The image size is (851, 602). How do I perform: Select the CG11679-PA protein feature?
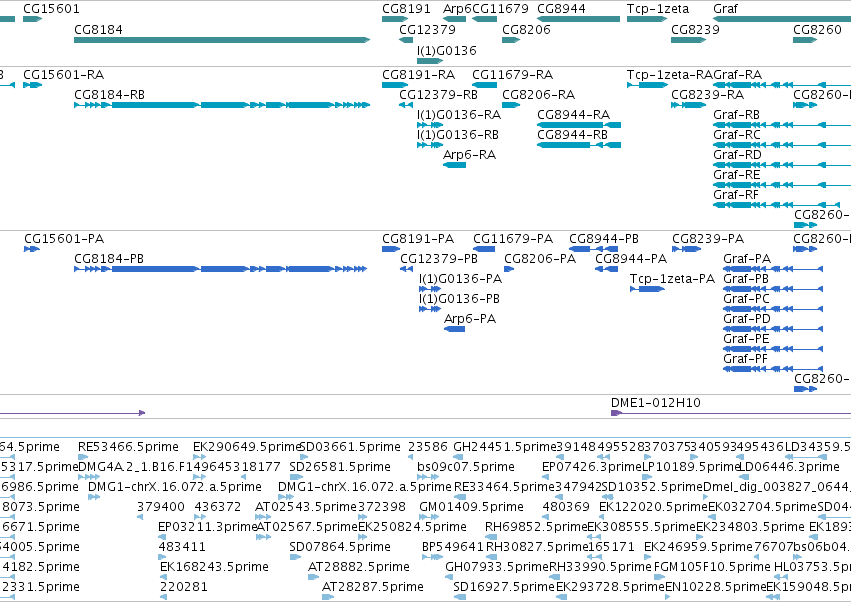(484, 249)
